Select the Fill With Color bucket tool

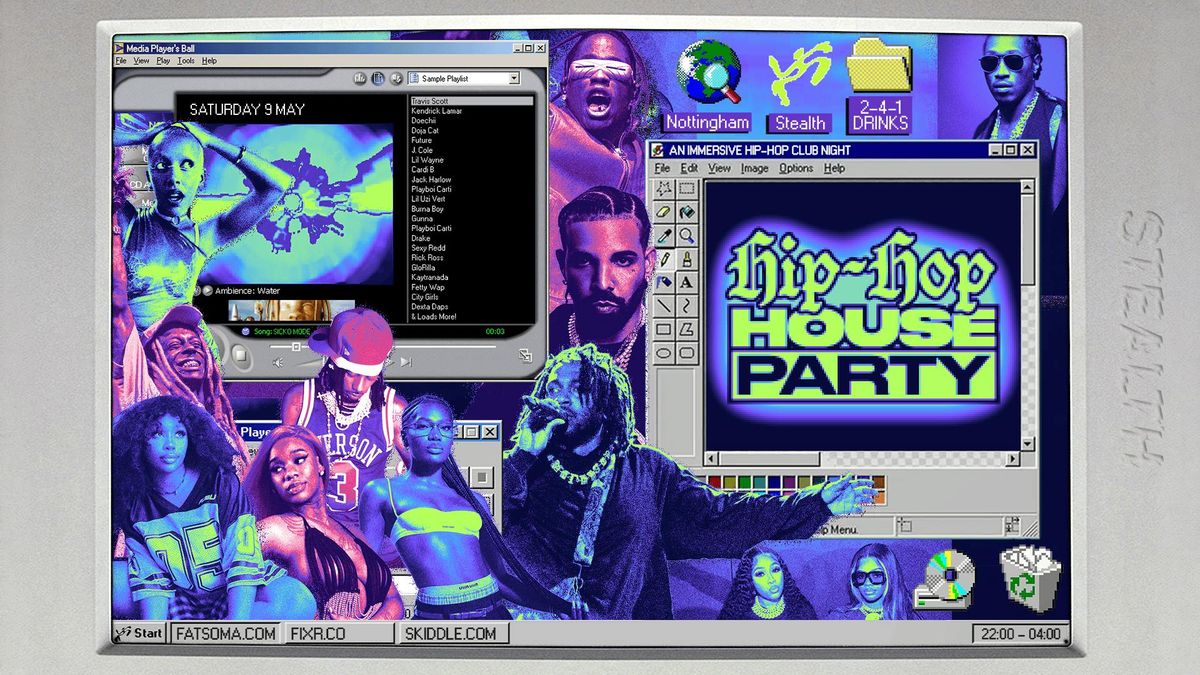coord(687,212)
